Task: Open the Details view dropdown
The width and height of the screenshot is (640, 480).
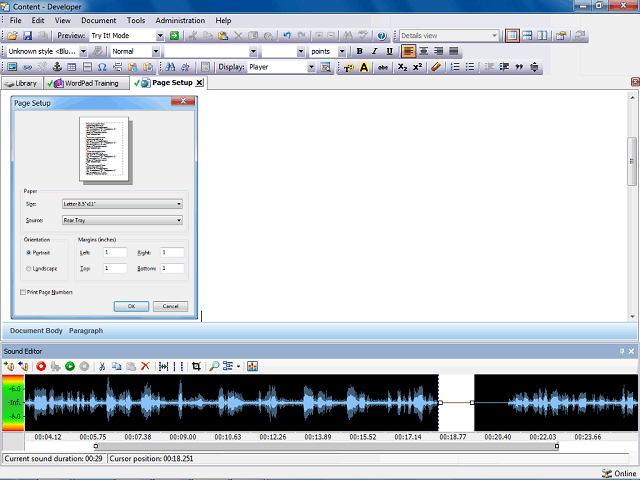Action: tap(494, 36)
